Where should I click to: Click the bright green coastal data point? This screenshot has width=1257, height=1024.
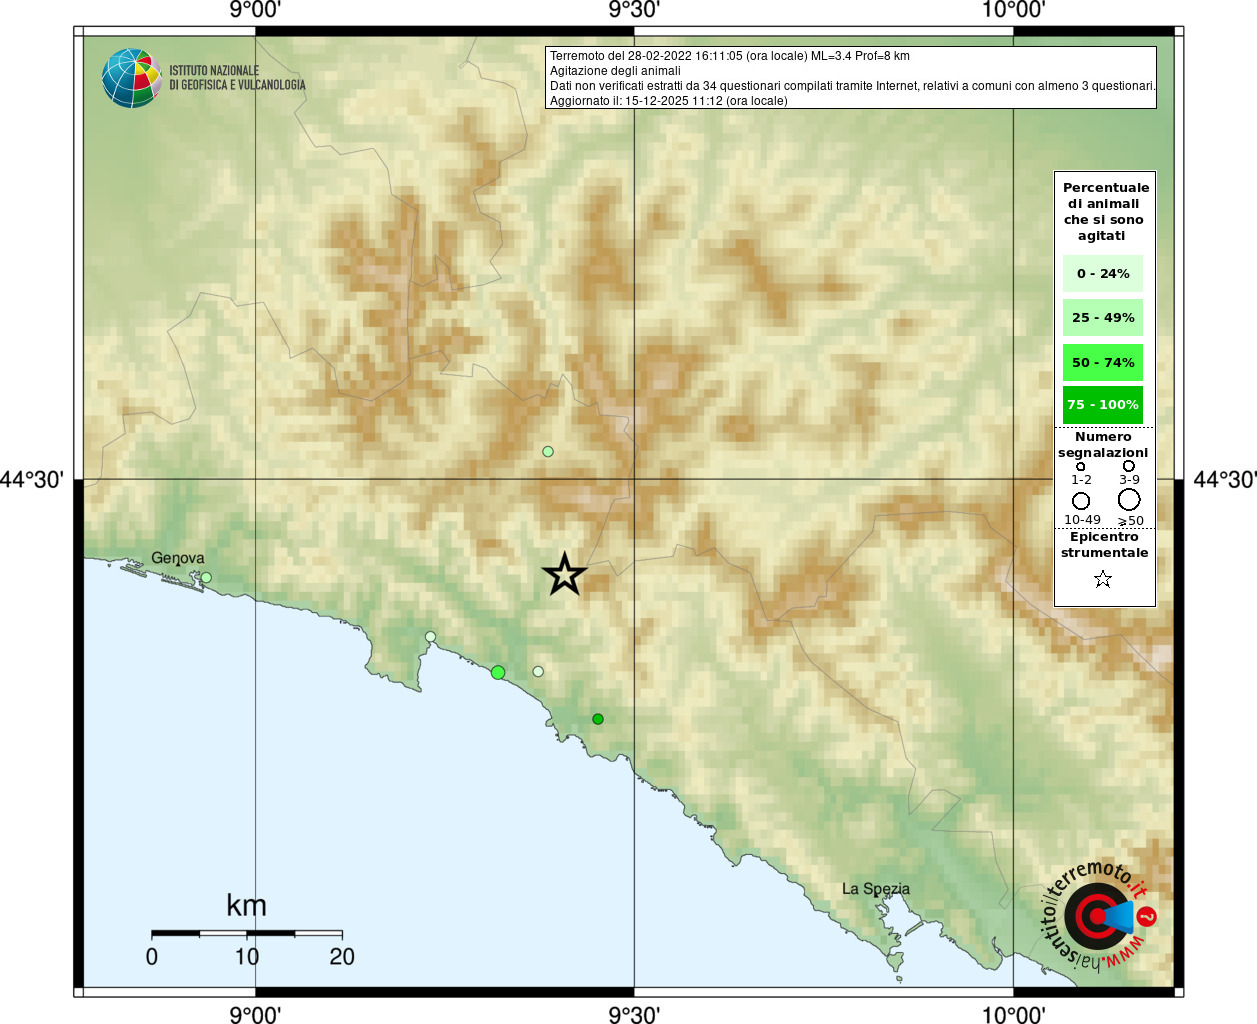pos(498,672)
